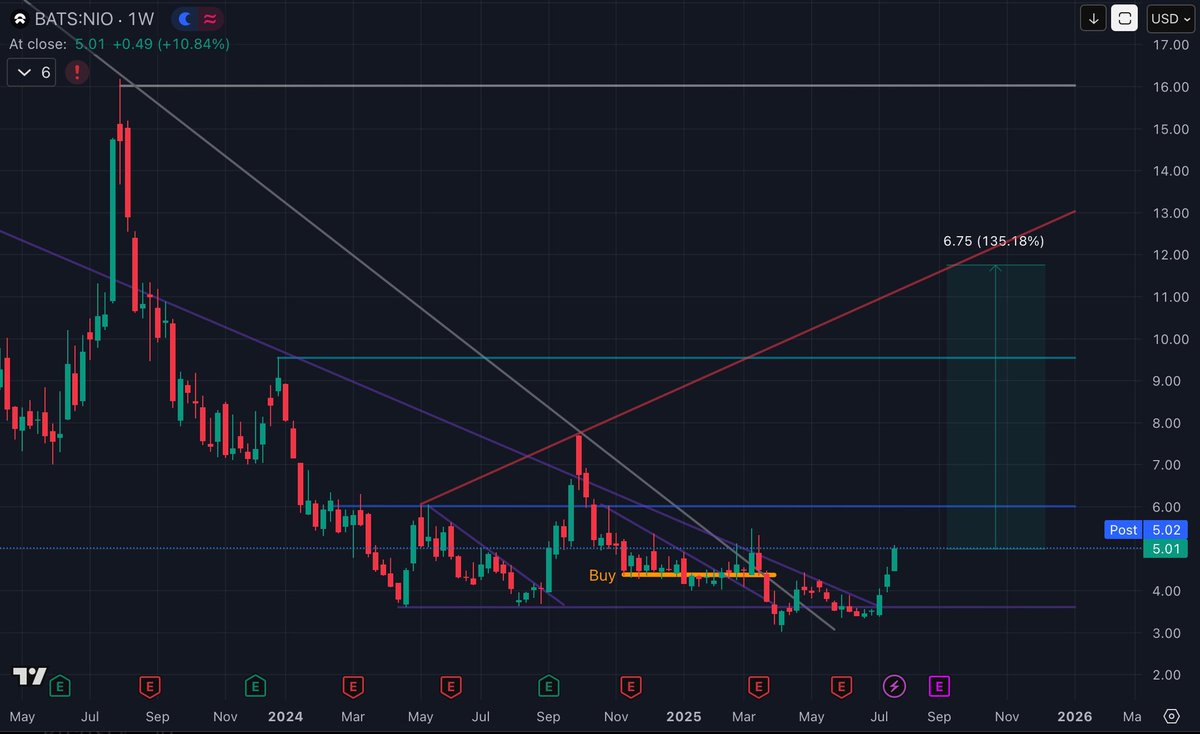Toggle the white auto-fit frame button
The image size is (1200, 734).
coord(1125,18)
